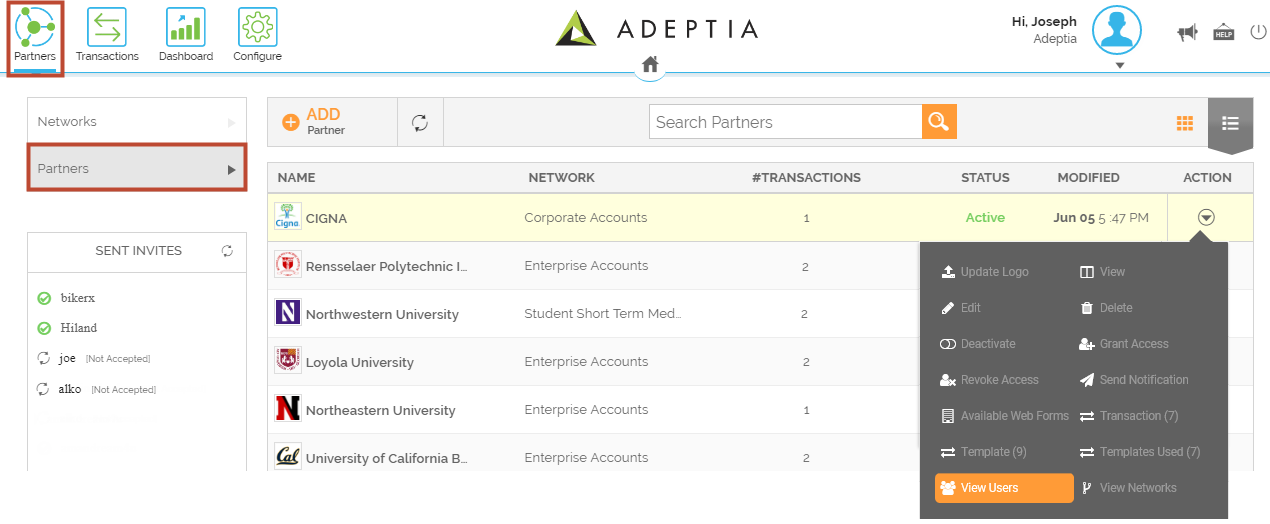Choose View Users in action menu
The height and width of the screenshot is (524, 1270).
(x=1004, y=488)
